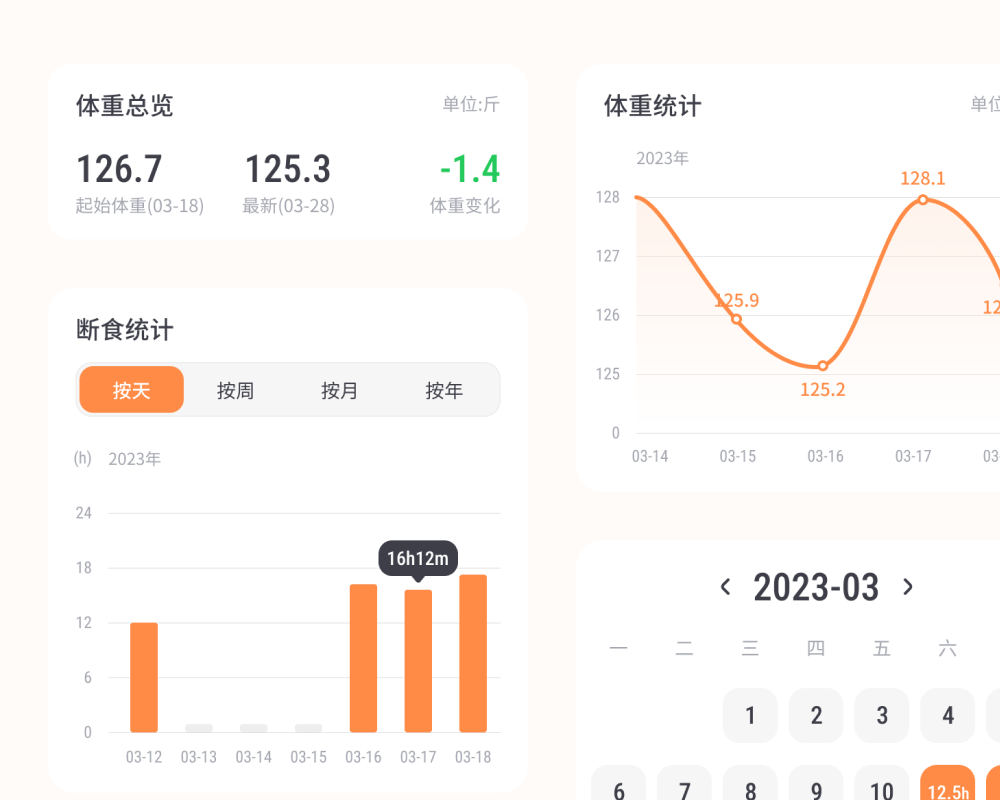Click the orange 12.5h fasting badge in calendar
Viewport: 1000px width, 800px height.
tap(947, 790)
